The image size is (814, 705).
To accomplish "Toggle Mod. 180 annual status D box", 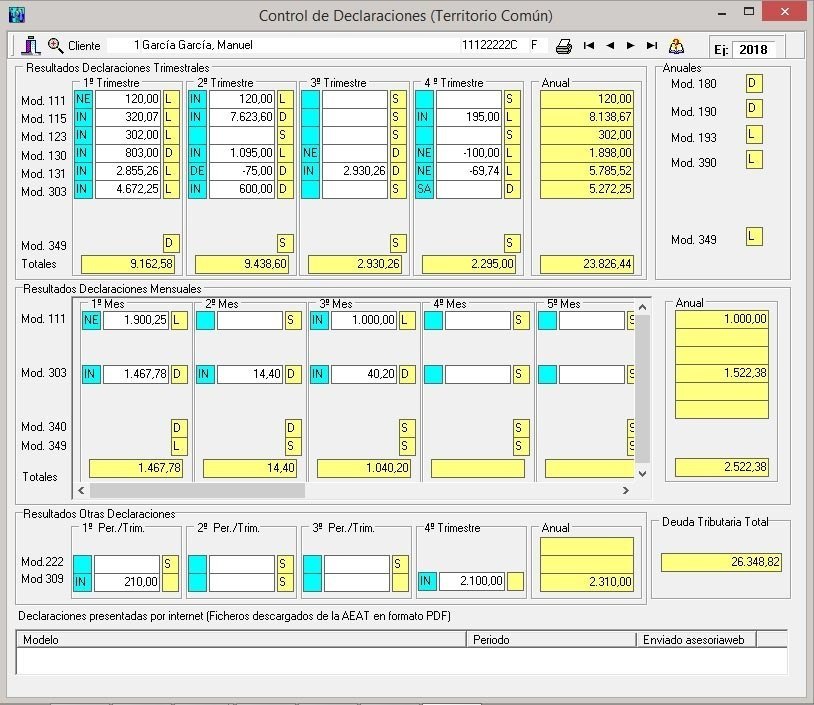I will tap(754, 83).
